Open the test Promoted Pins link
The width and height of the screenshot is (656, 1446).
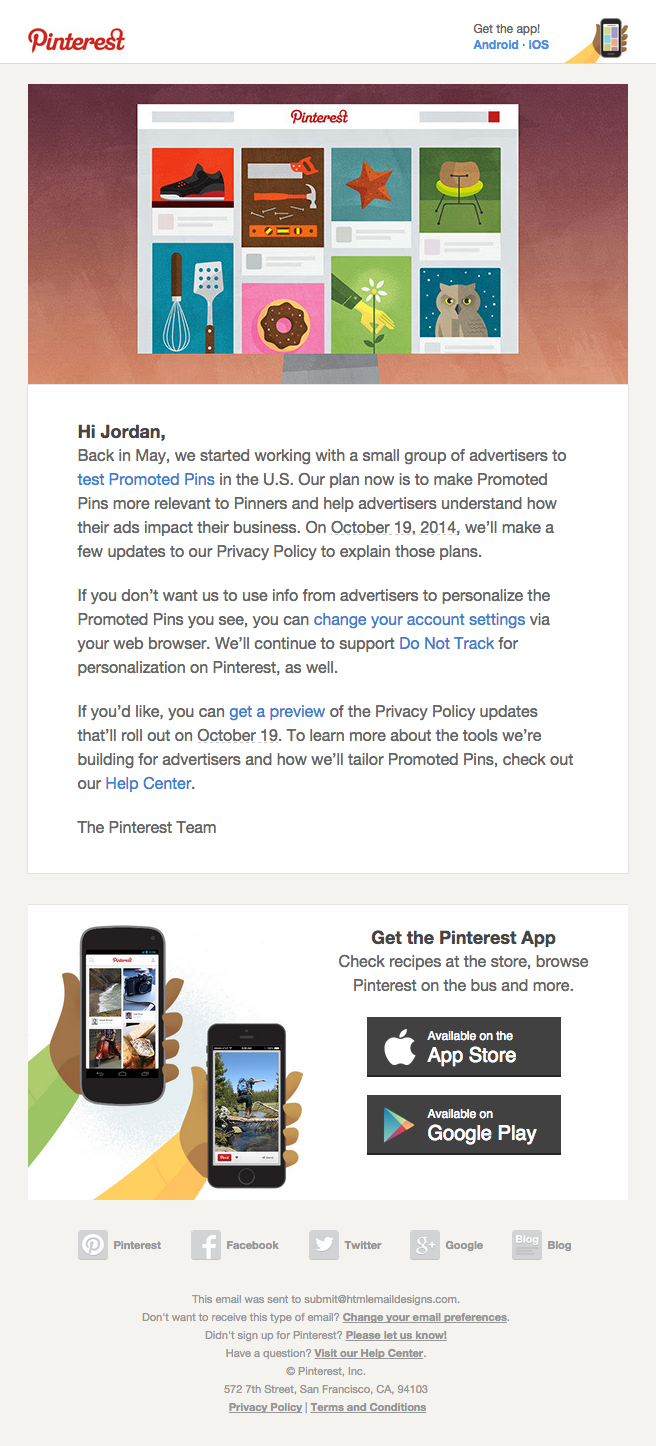146,479
